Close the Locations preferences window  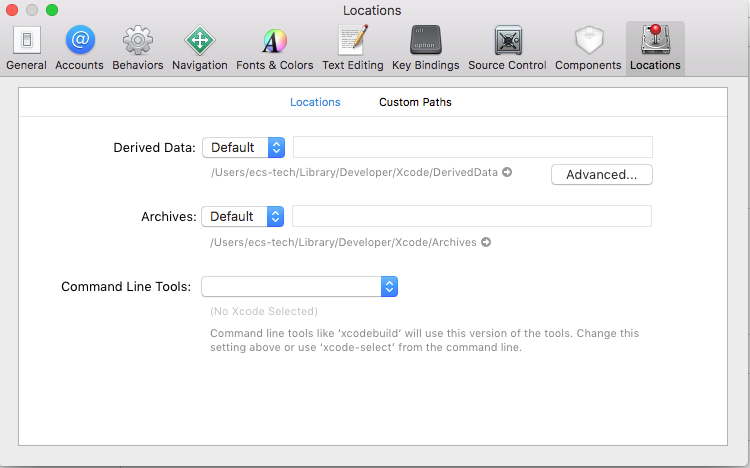click(12, 10)
